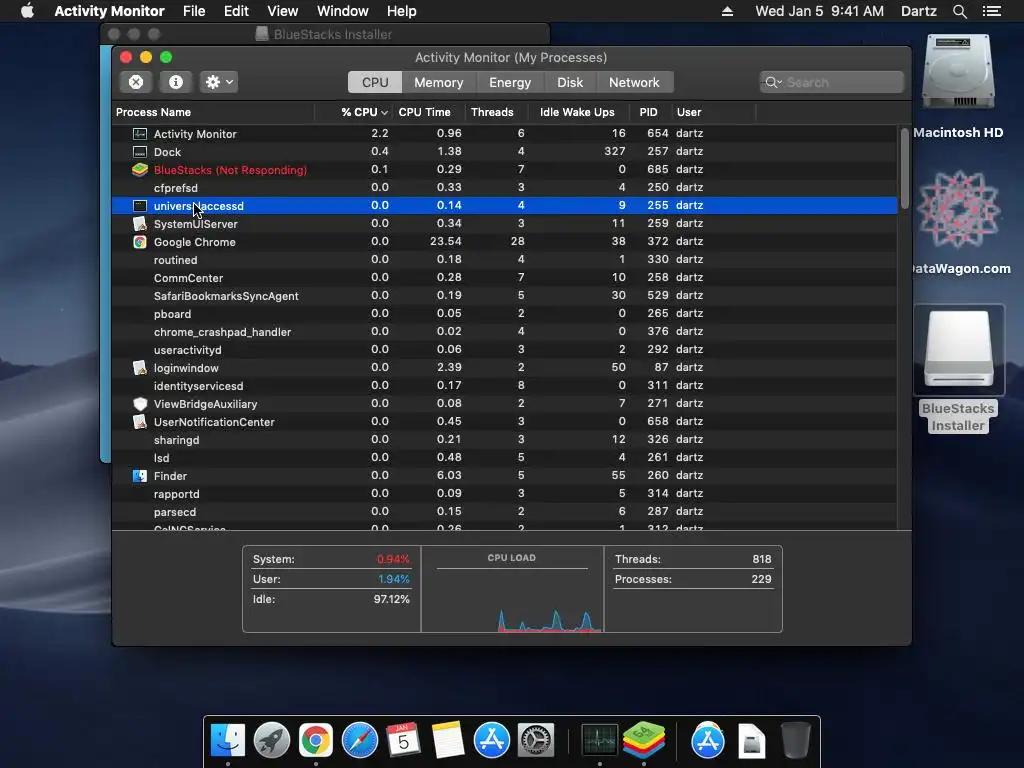
Task: Select the SystemUIServer process icon
Action: (x=140, y=224)
